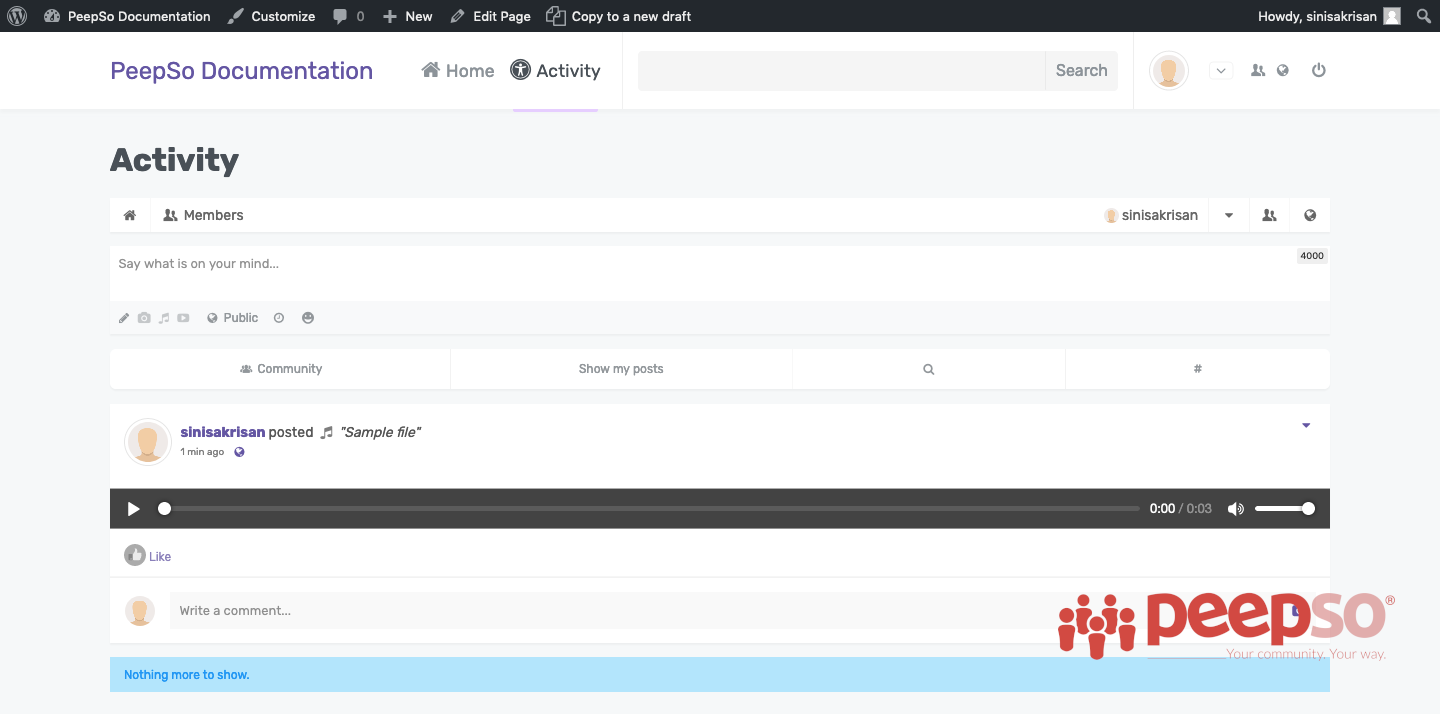Open Howdy, sinisakrisan account menu
This screenshot has height=714, width=1440.
pyautogui.click(x=1329, y=16)
